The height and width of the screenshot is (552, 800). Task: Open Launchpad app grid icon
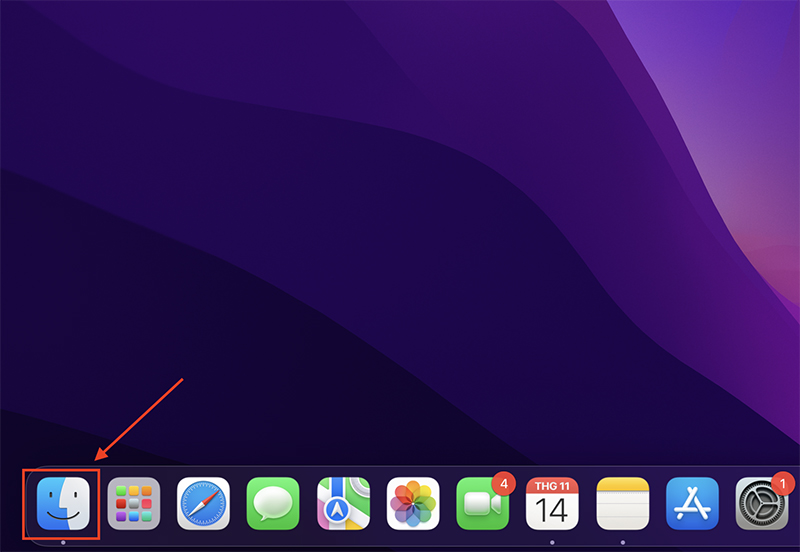click(134, 504)
